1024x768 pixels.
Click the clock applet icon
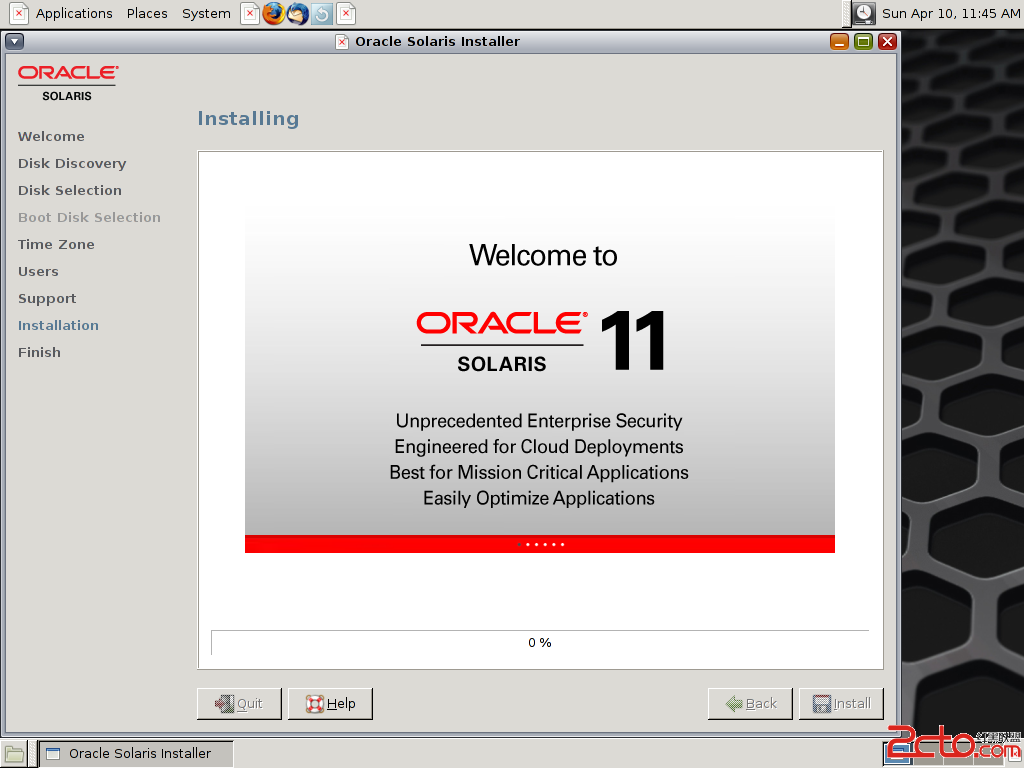pyautogui.click(x=864, y=13)
